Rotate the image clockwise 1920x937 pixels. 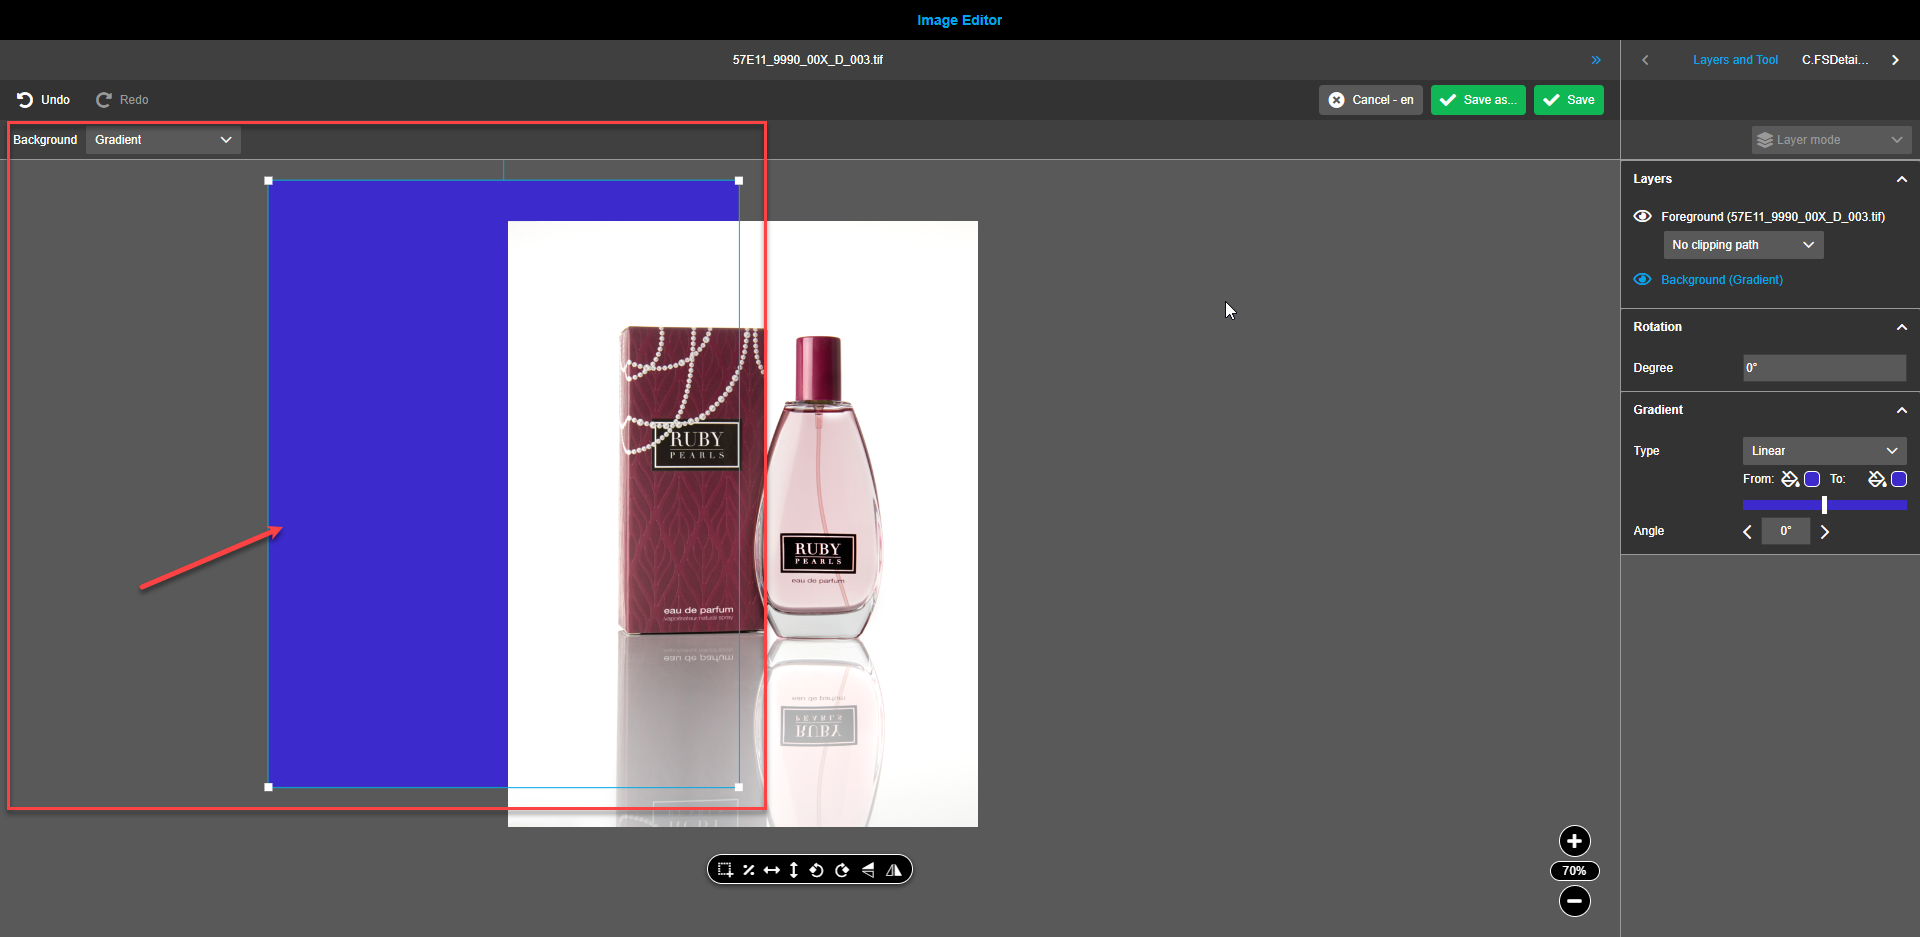841,869
